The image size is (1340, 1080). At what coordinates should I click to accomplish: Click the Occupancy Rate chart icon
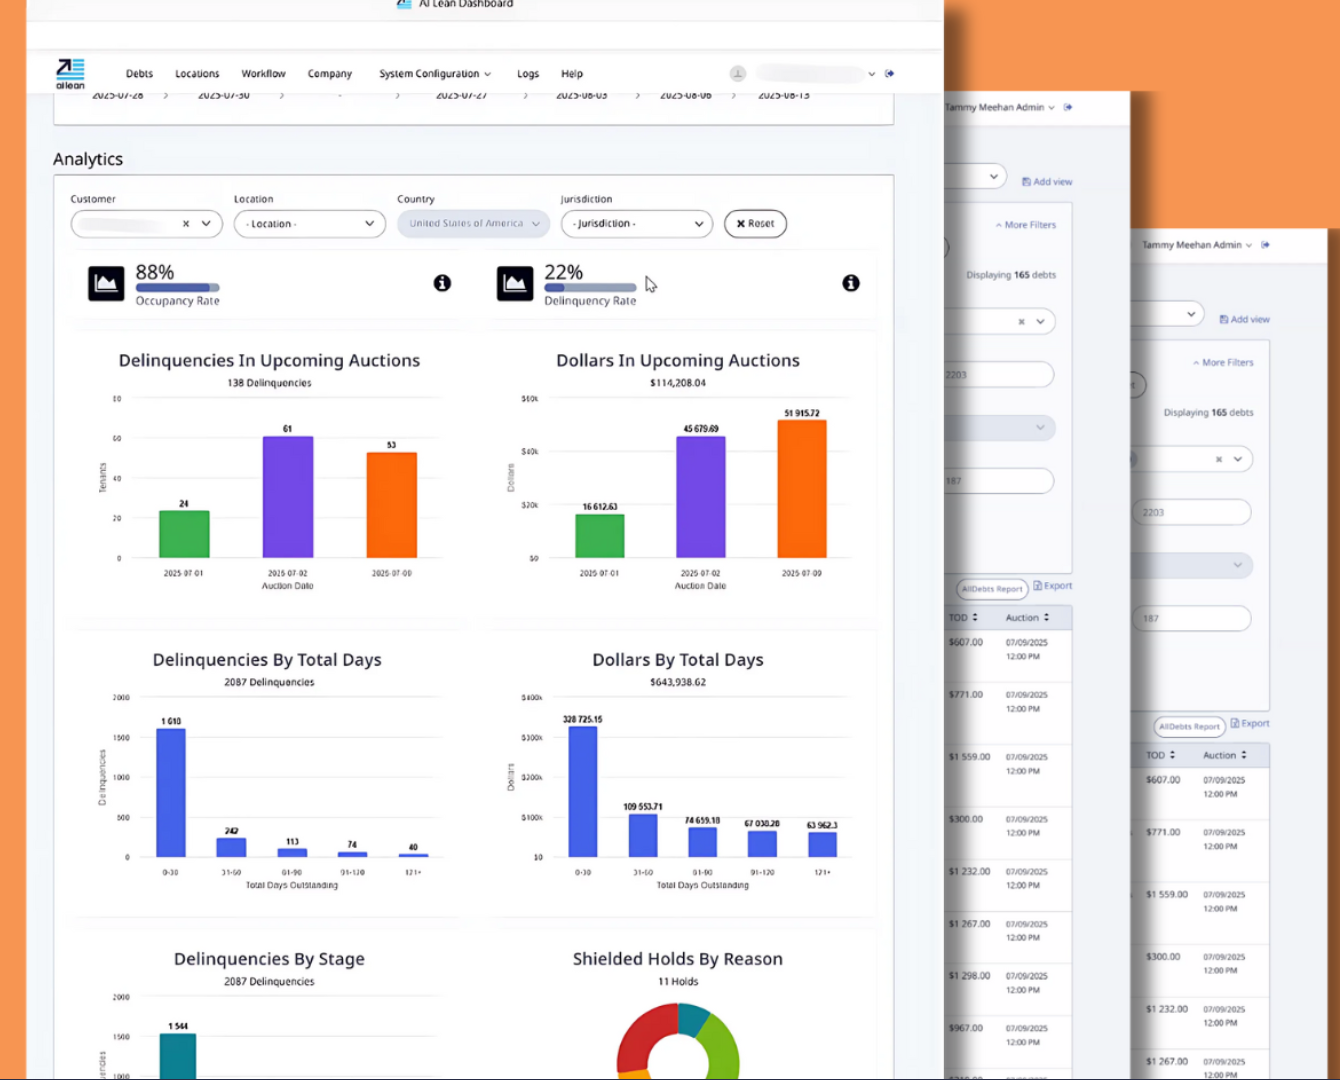pyautogui.click(x=106, y=284)
